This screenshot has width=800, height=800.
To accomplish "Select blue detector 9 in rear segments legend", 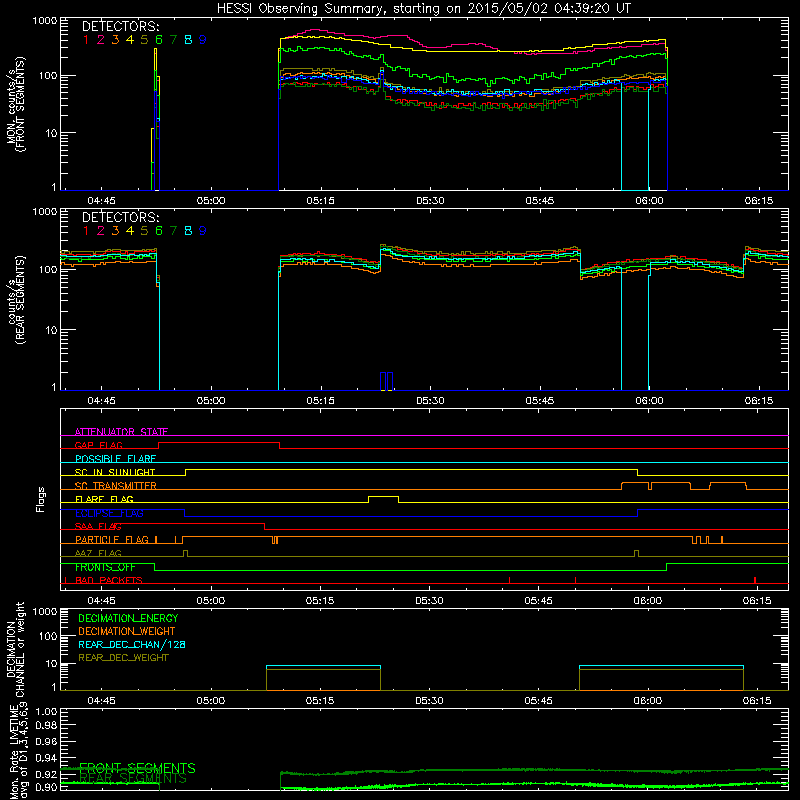I will click(203, 231).
